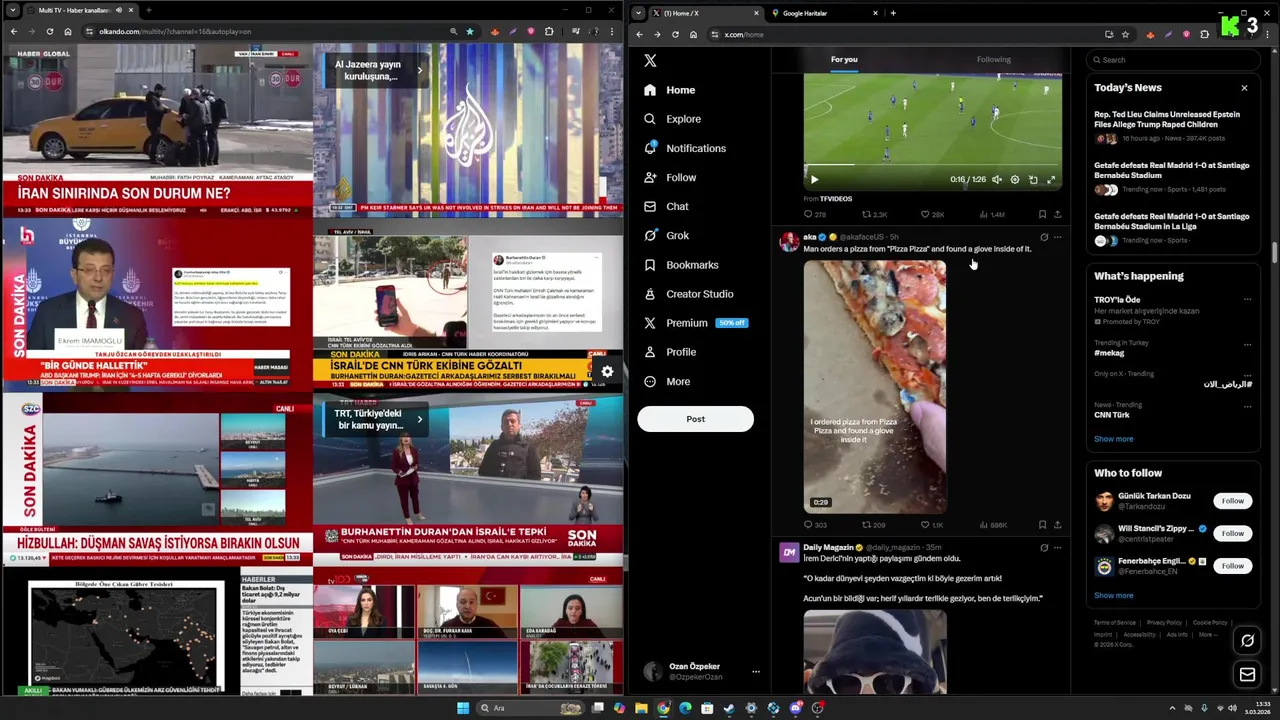
Task: Open the X logo home icon
Action: tap(650, 61)
